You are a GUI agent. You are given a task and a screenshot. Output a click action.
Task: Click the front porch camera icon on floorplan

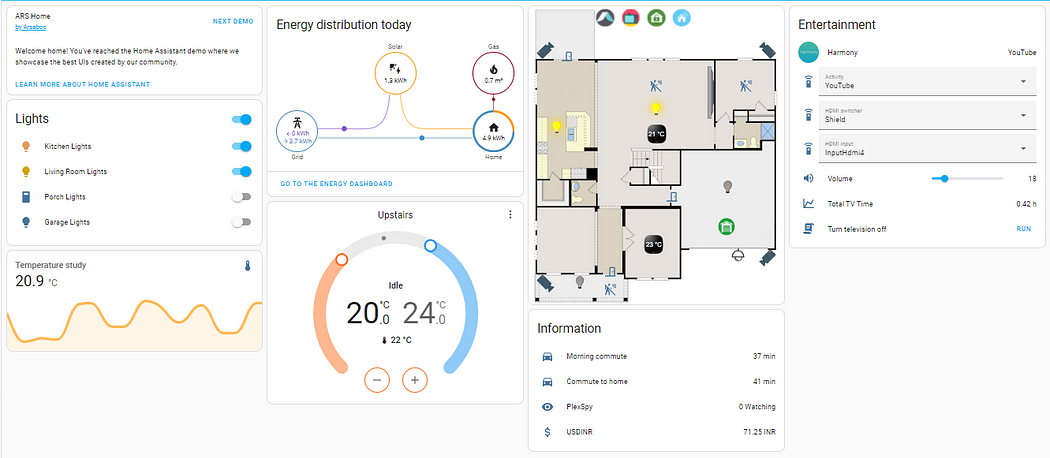point(545,283)
